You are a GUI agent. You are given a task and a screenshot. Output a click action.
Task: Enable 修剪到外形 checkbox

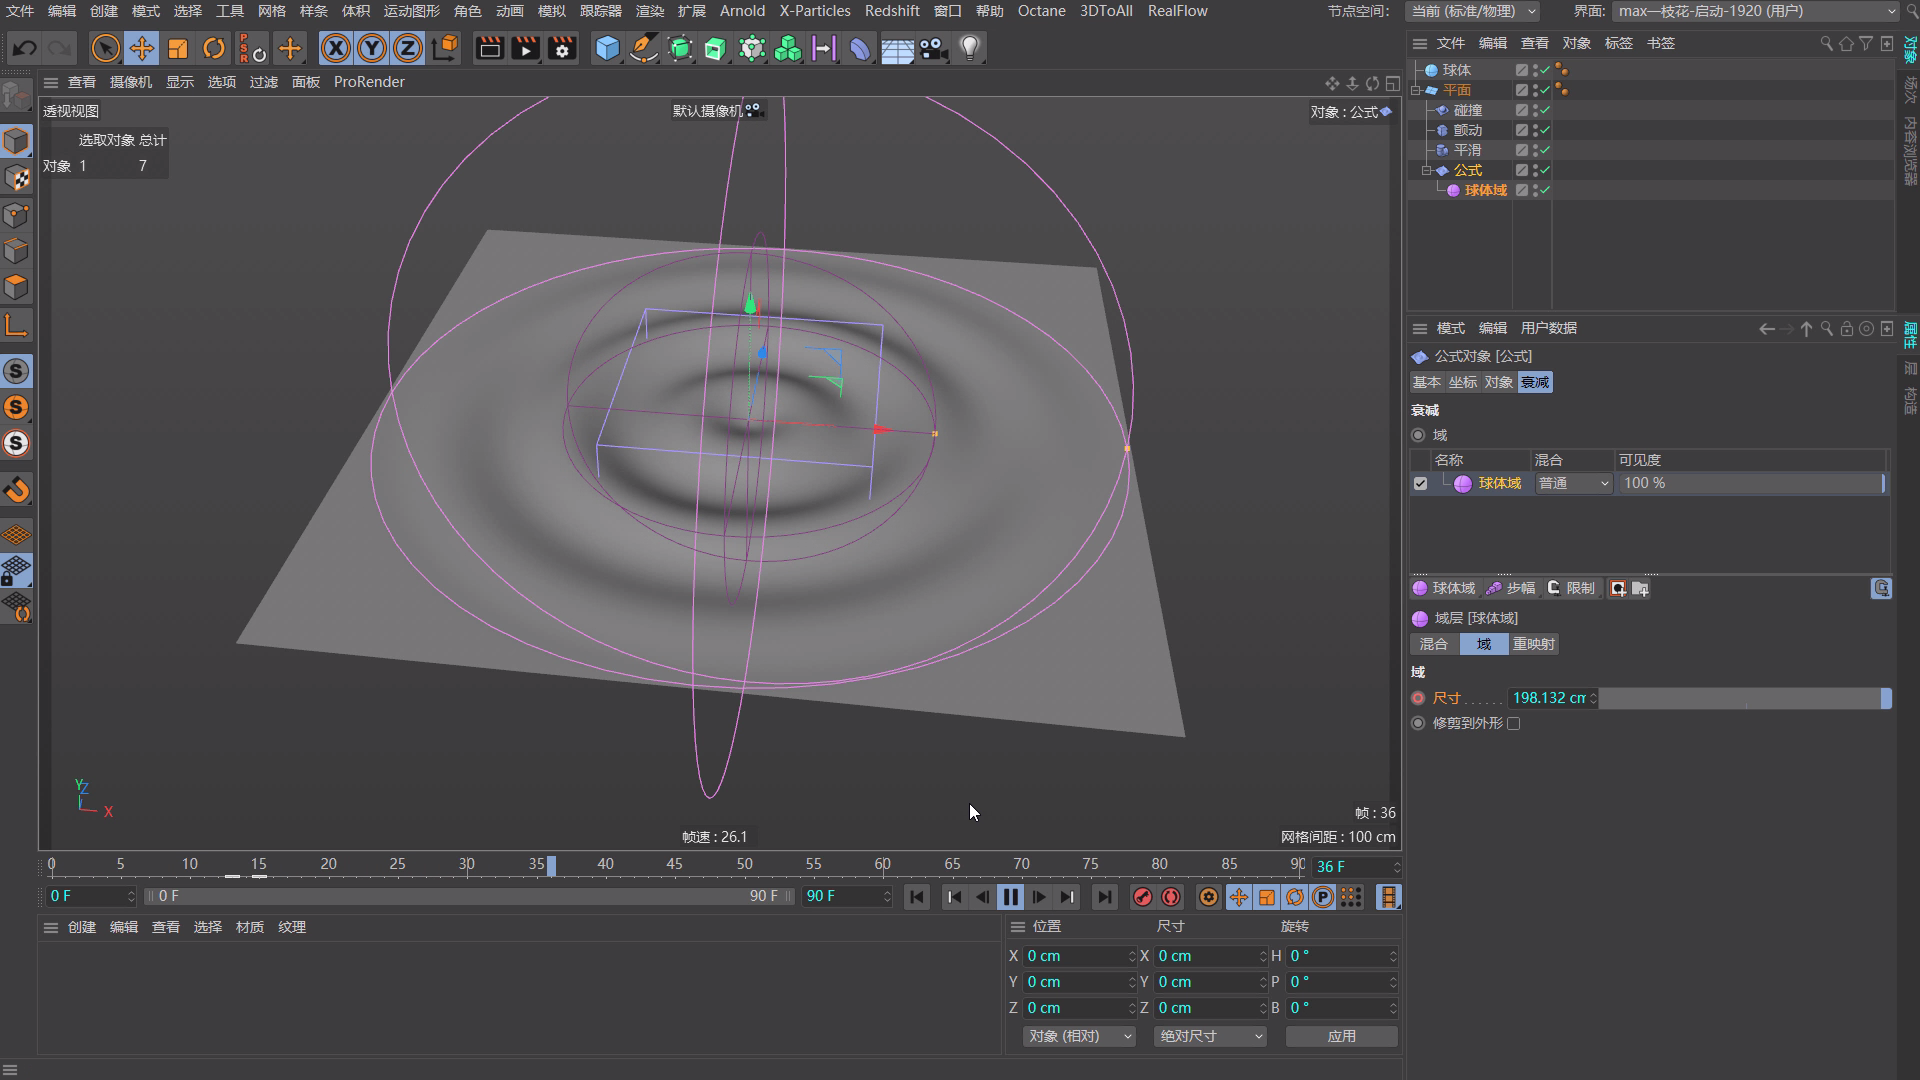1513,723
